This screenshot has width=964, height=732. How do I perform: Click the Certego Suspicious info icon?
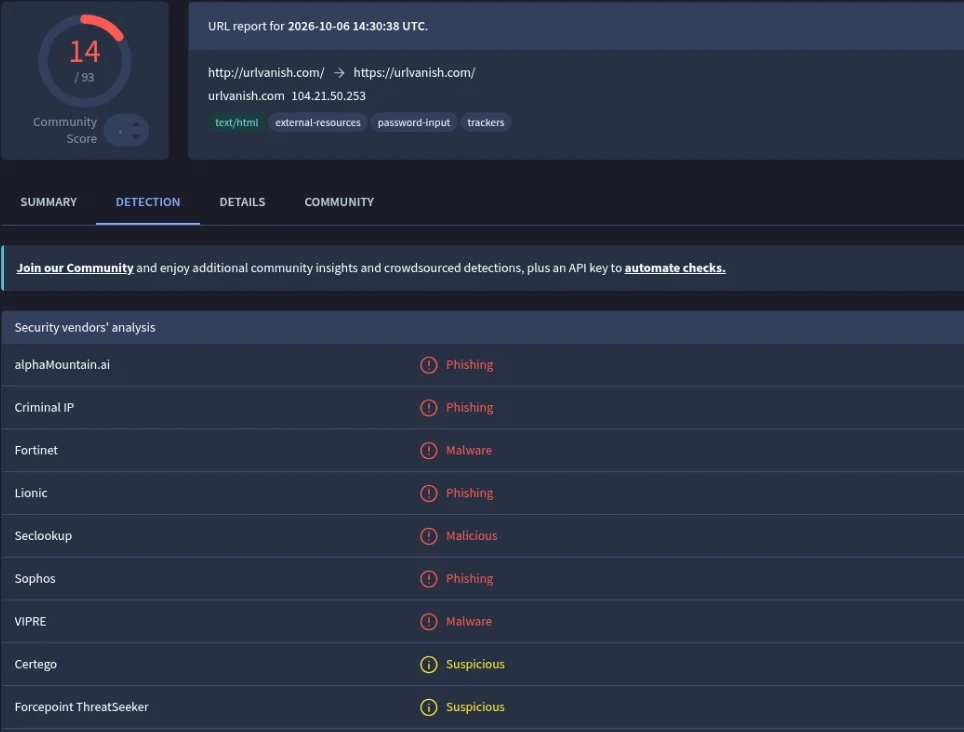point(429,664)
